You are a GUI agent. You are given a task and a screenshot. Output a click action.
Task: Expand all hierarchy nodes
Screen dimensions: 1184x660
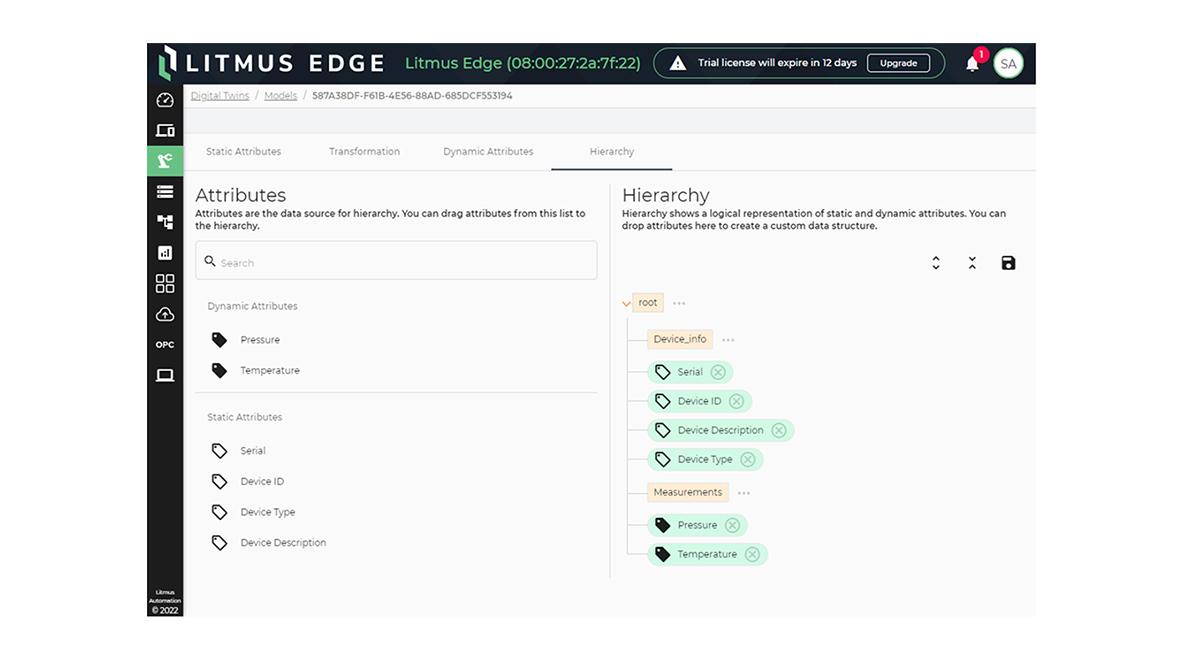pyautogui.click(x=936, y=263)
